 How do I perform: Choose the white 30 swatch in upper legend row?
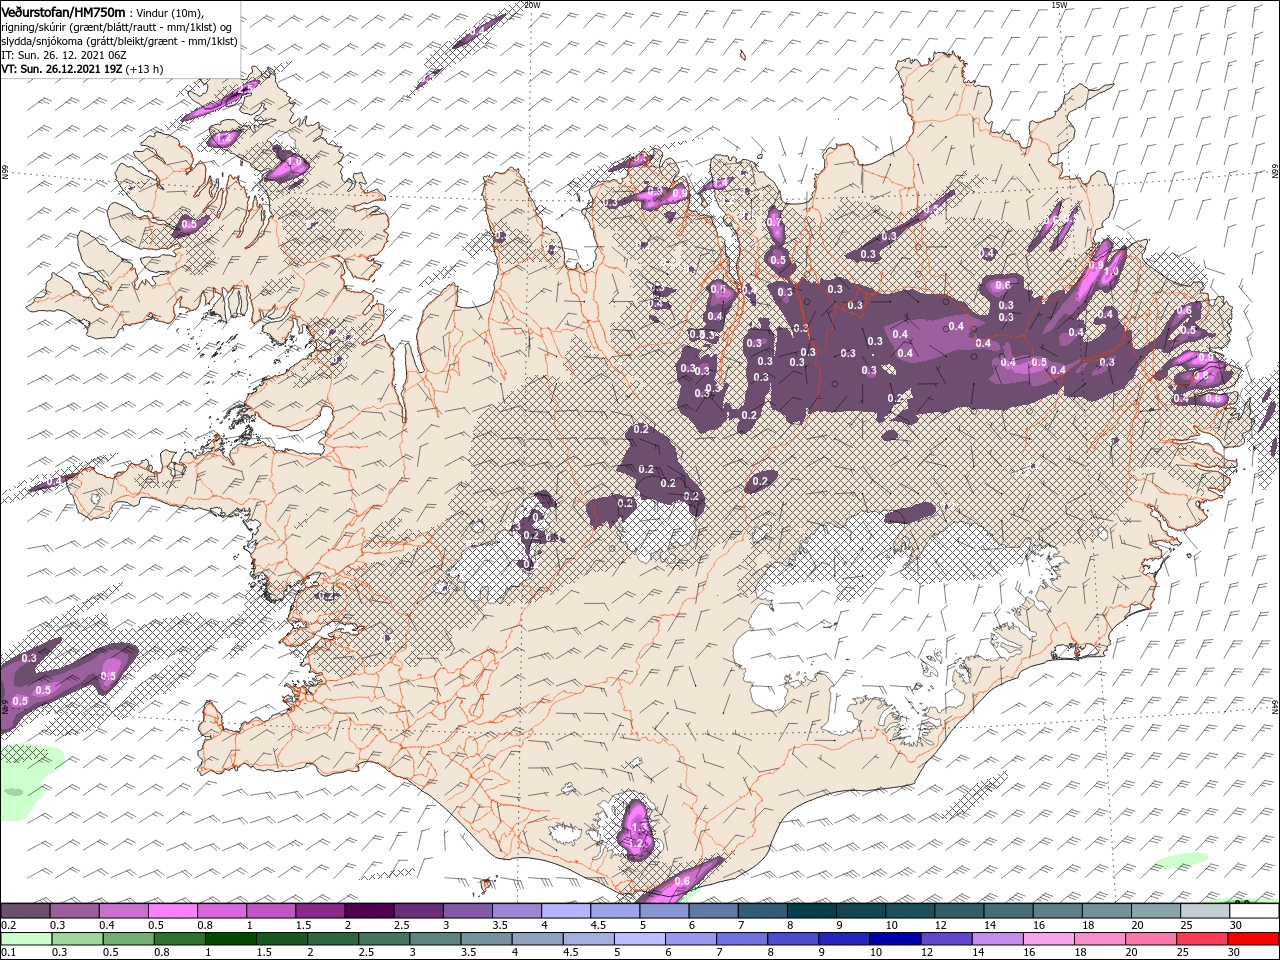tap(1254, 911)
